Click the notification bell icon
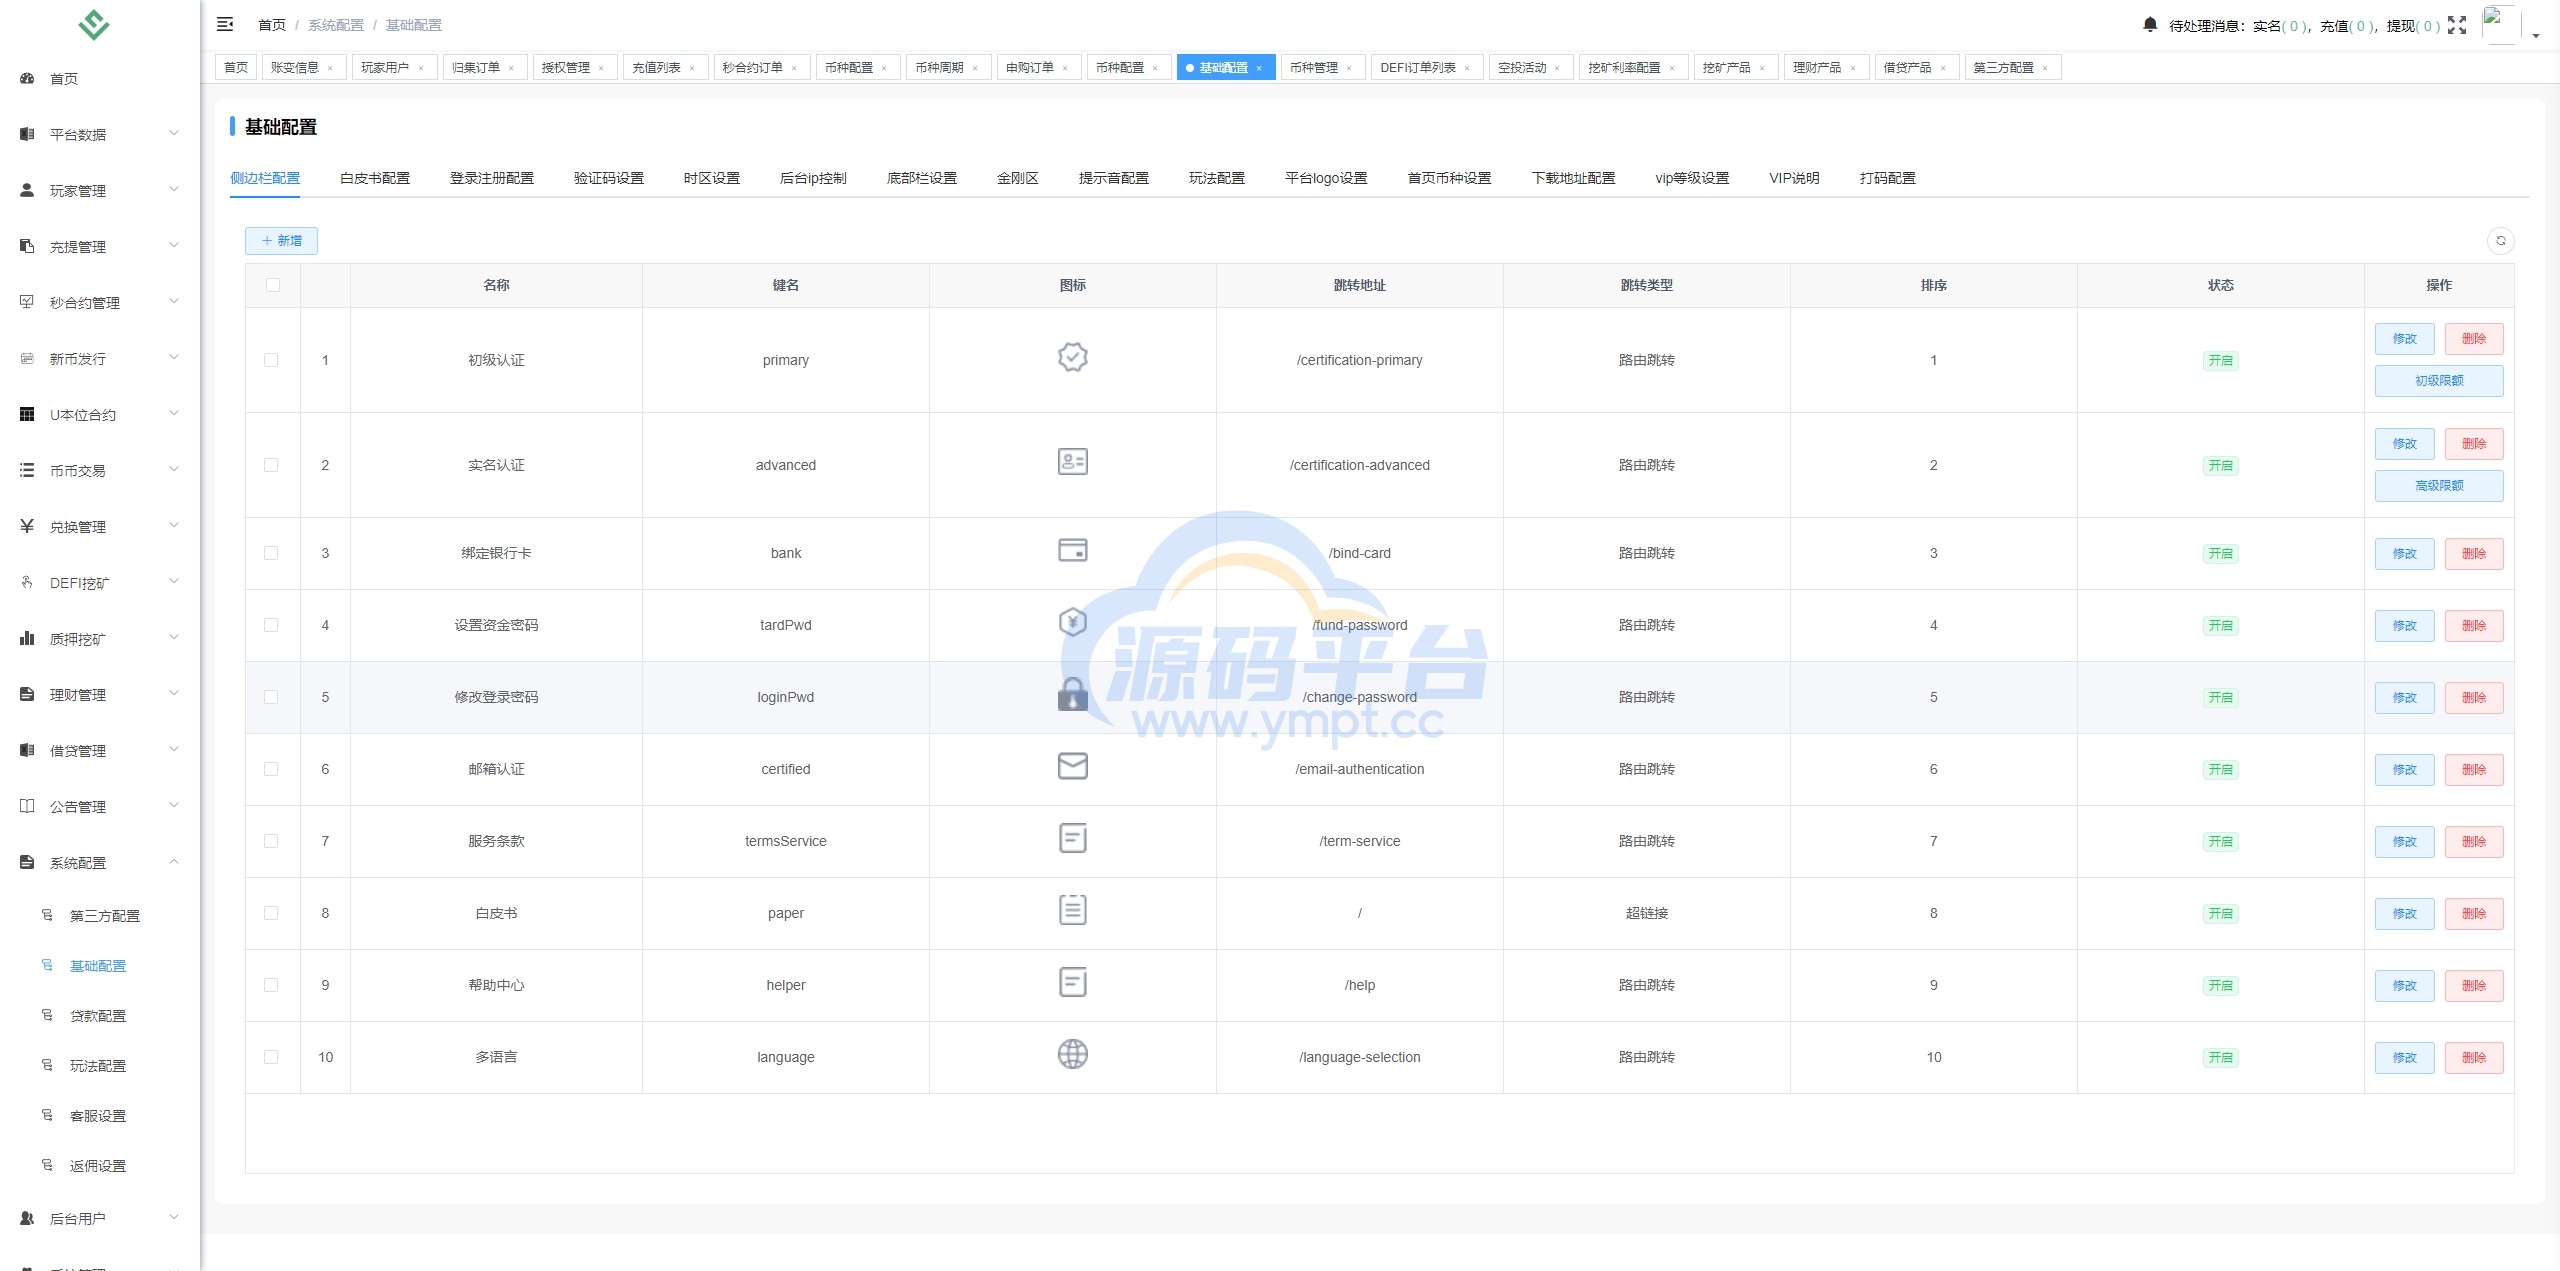 (x=2150, y=24)
